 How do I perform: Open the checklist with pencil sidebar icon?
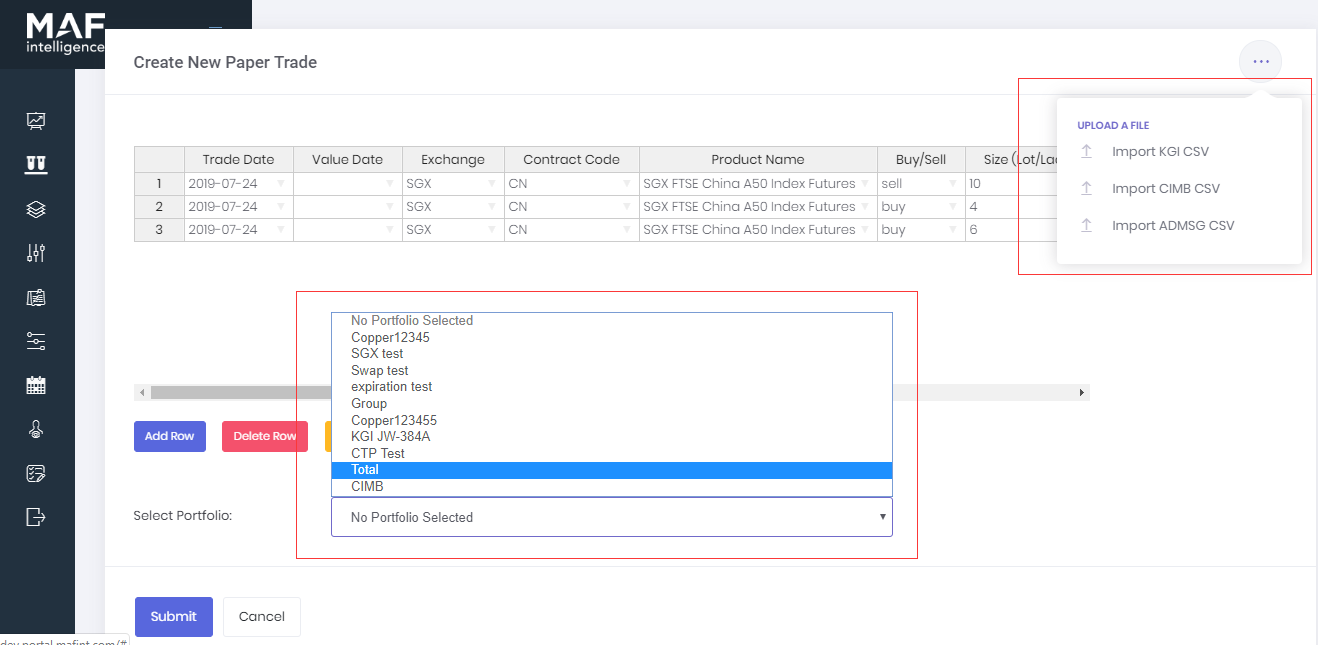click(x=36, y=473)
